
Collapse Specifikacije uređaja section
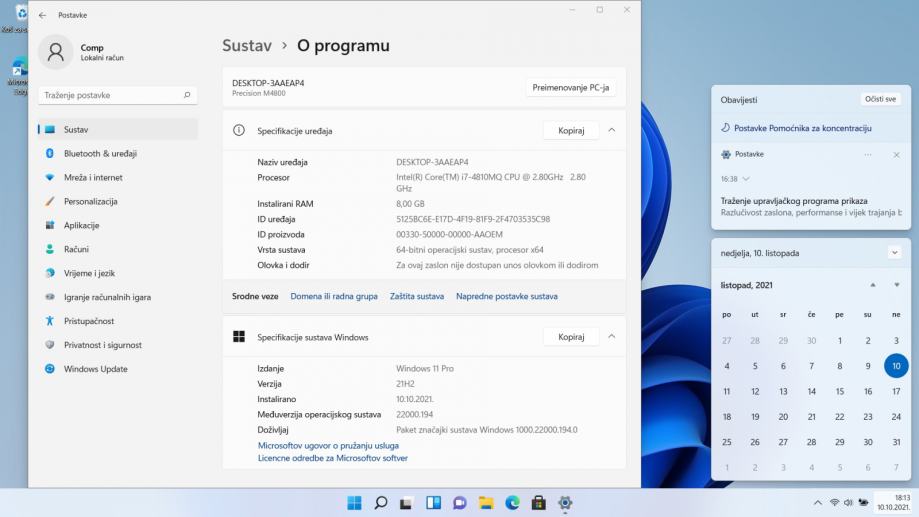click(x=612, y=130)
